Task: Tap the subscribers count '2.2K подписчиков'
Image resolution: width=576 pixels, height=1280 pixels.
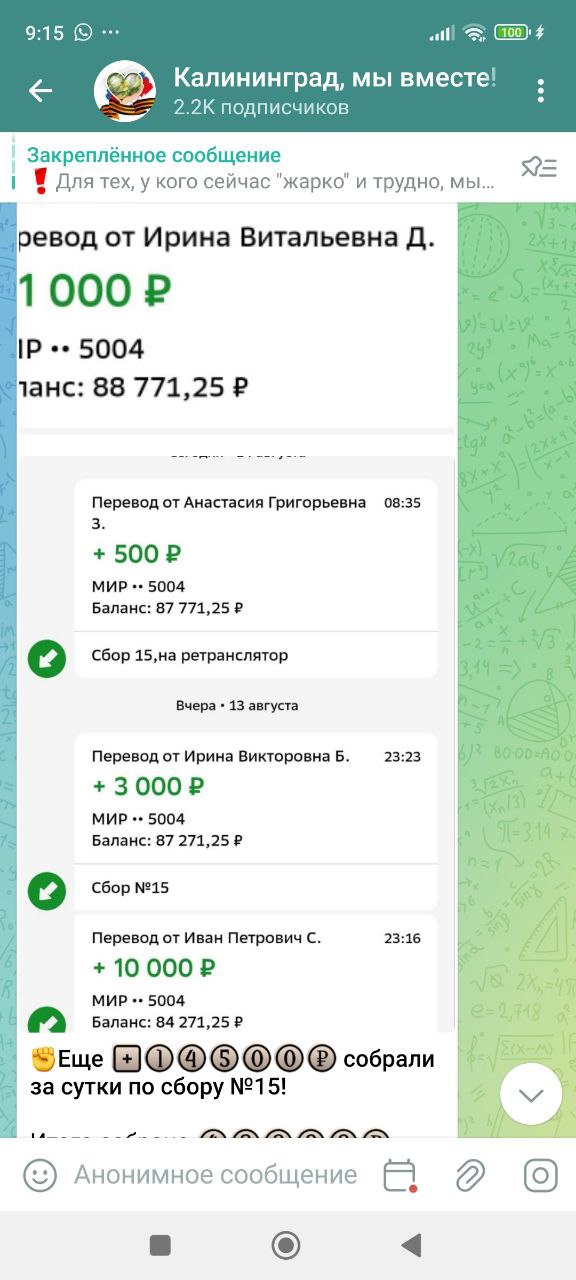Action: point(261,107)
